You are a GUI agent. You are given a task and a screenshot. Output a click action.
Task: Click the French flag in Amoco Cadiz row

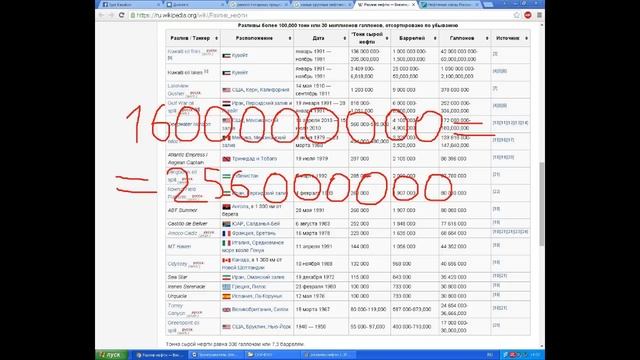227,233
